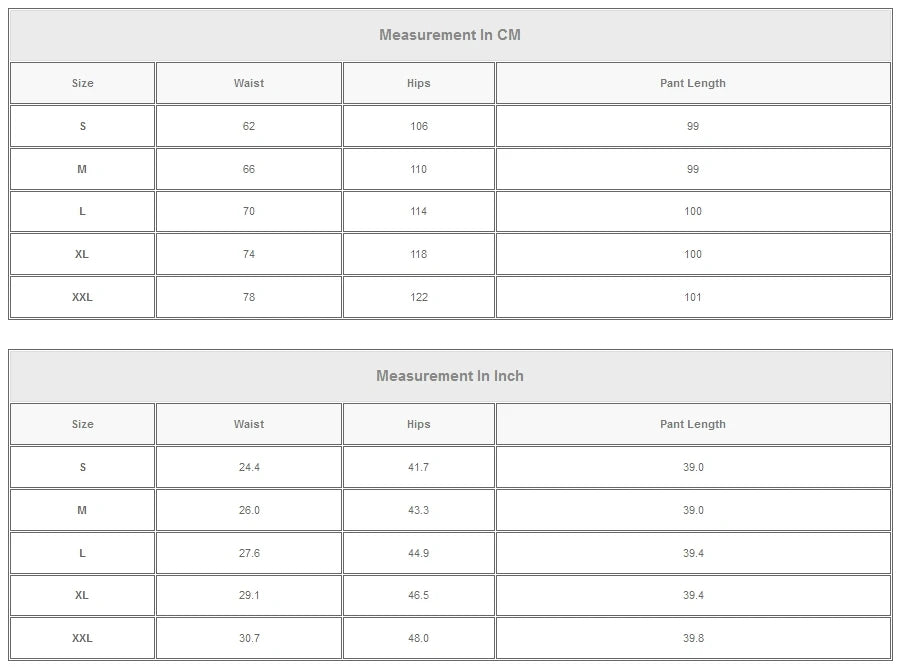Select the Waist header in CM table

click(x=249, y=83)
